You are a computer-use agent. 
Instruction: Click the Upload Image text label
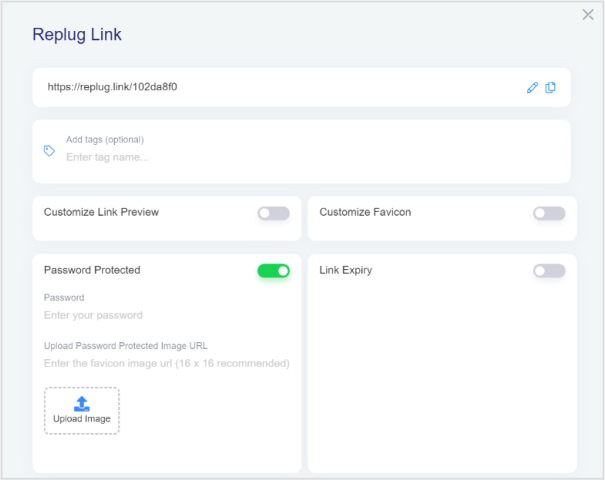pyautogui.click(x=82, y=419)
